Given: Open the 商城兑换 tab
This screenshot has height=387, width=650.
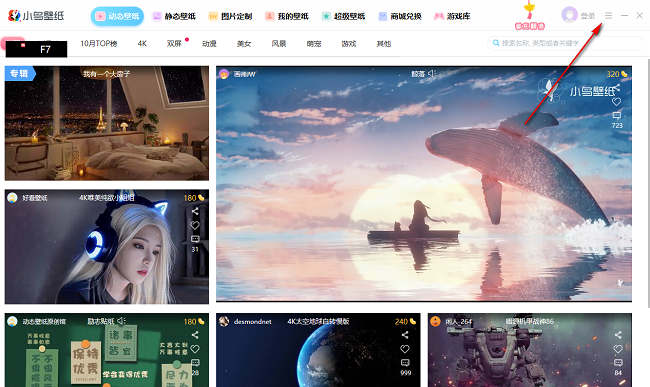Looking at the screenshot, I should click(x=400, y=16).
